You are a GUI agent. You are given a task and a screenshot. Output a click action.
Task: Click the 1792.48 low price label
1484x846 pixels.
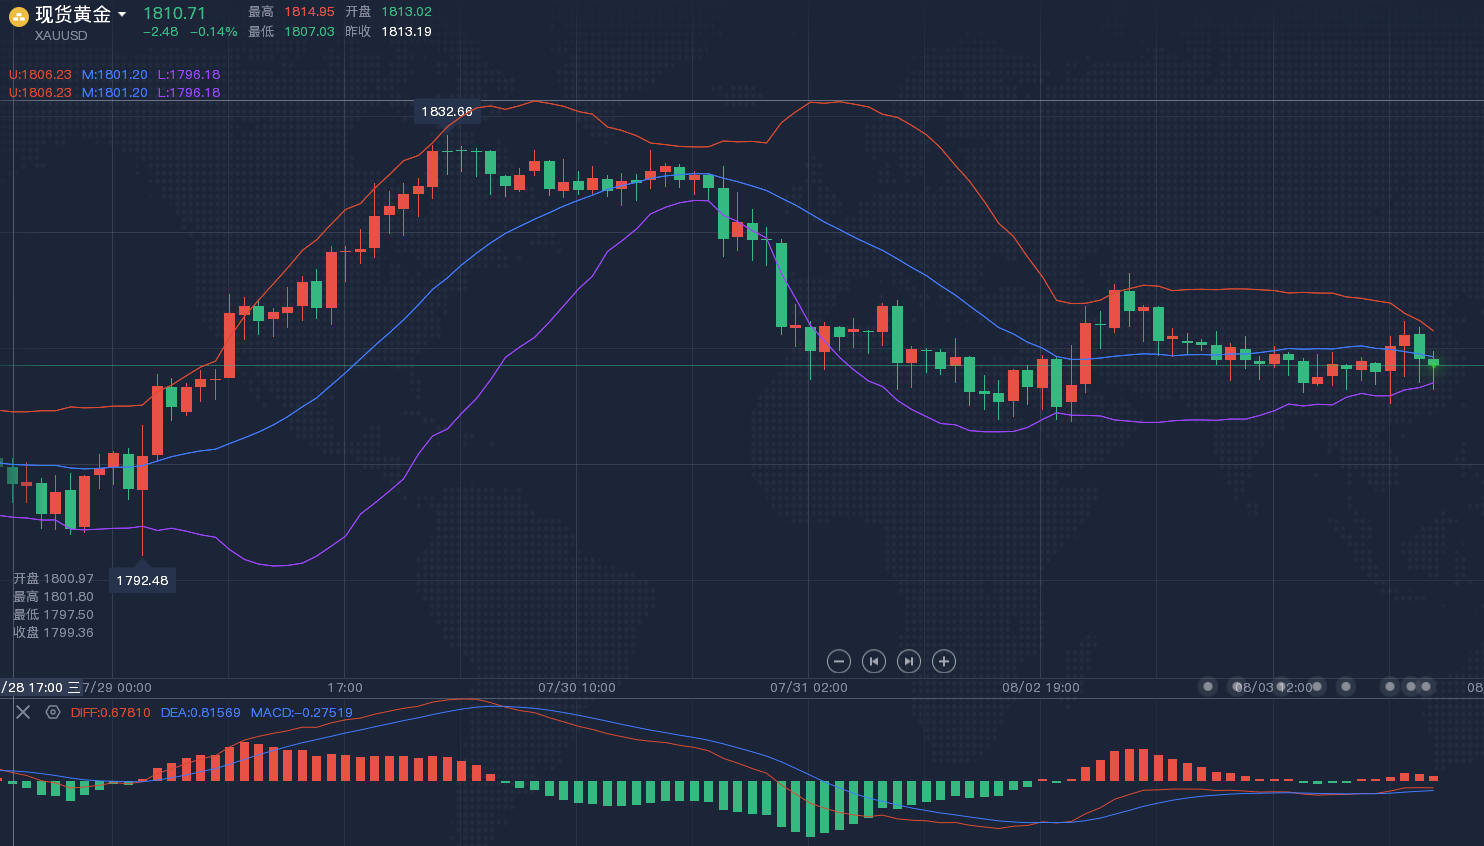(142, 581)
